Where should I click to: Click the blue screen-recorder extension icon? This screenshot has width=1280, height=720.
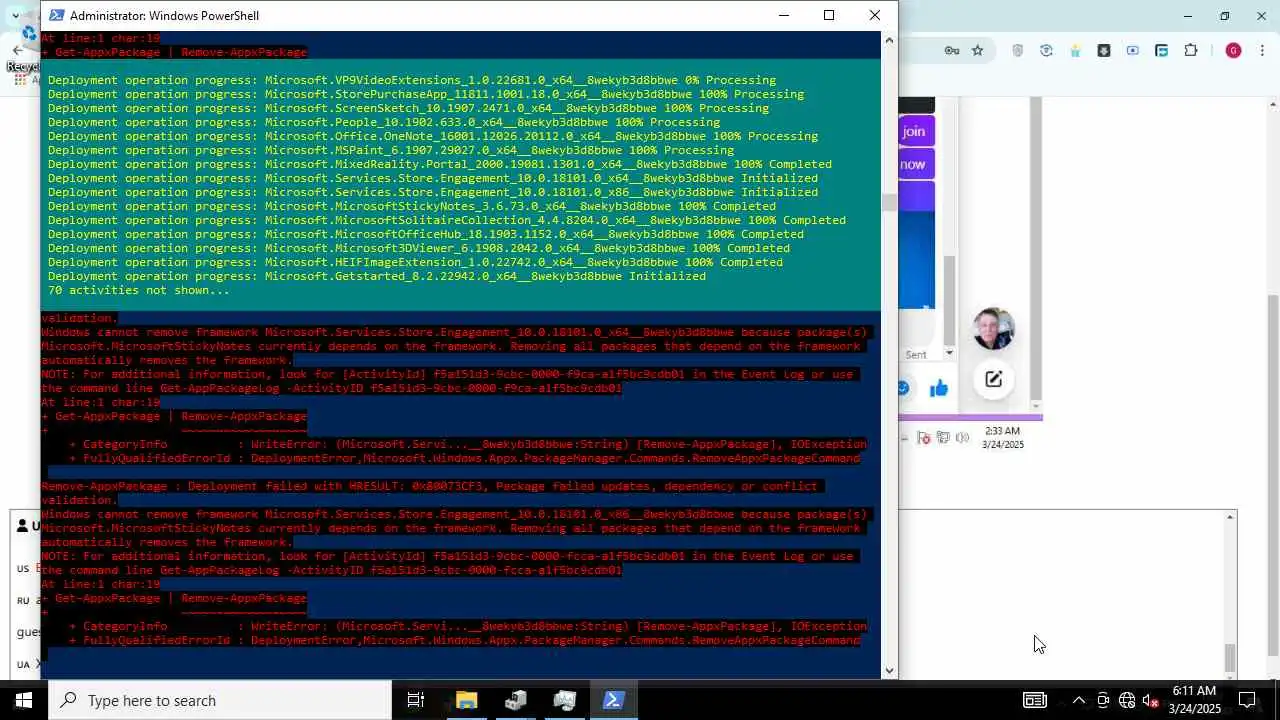1133,50
